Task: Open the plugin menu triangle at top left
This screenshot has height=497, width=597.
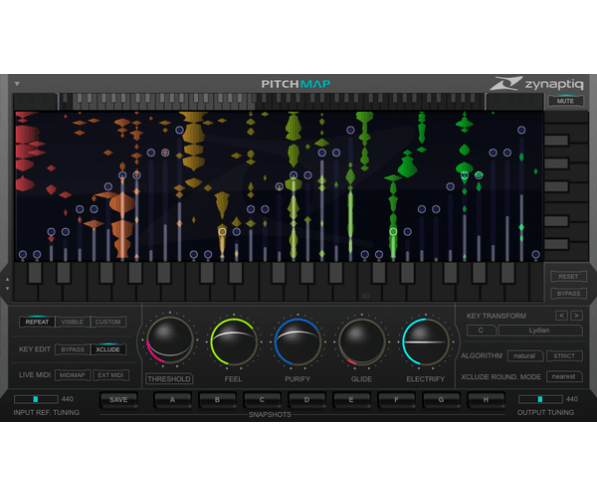Action: point(17,83)
